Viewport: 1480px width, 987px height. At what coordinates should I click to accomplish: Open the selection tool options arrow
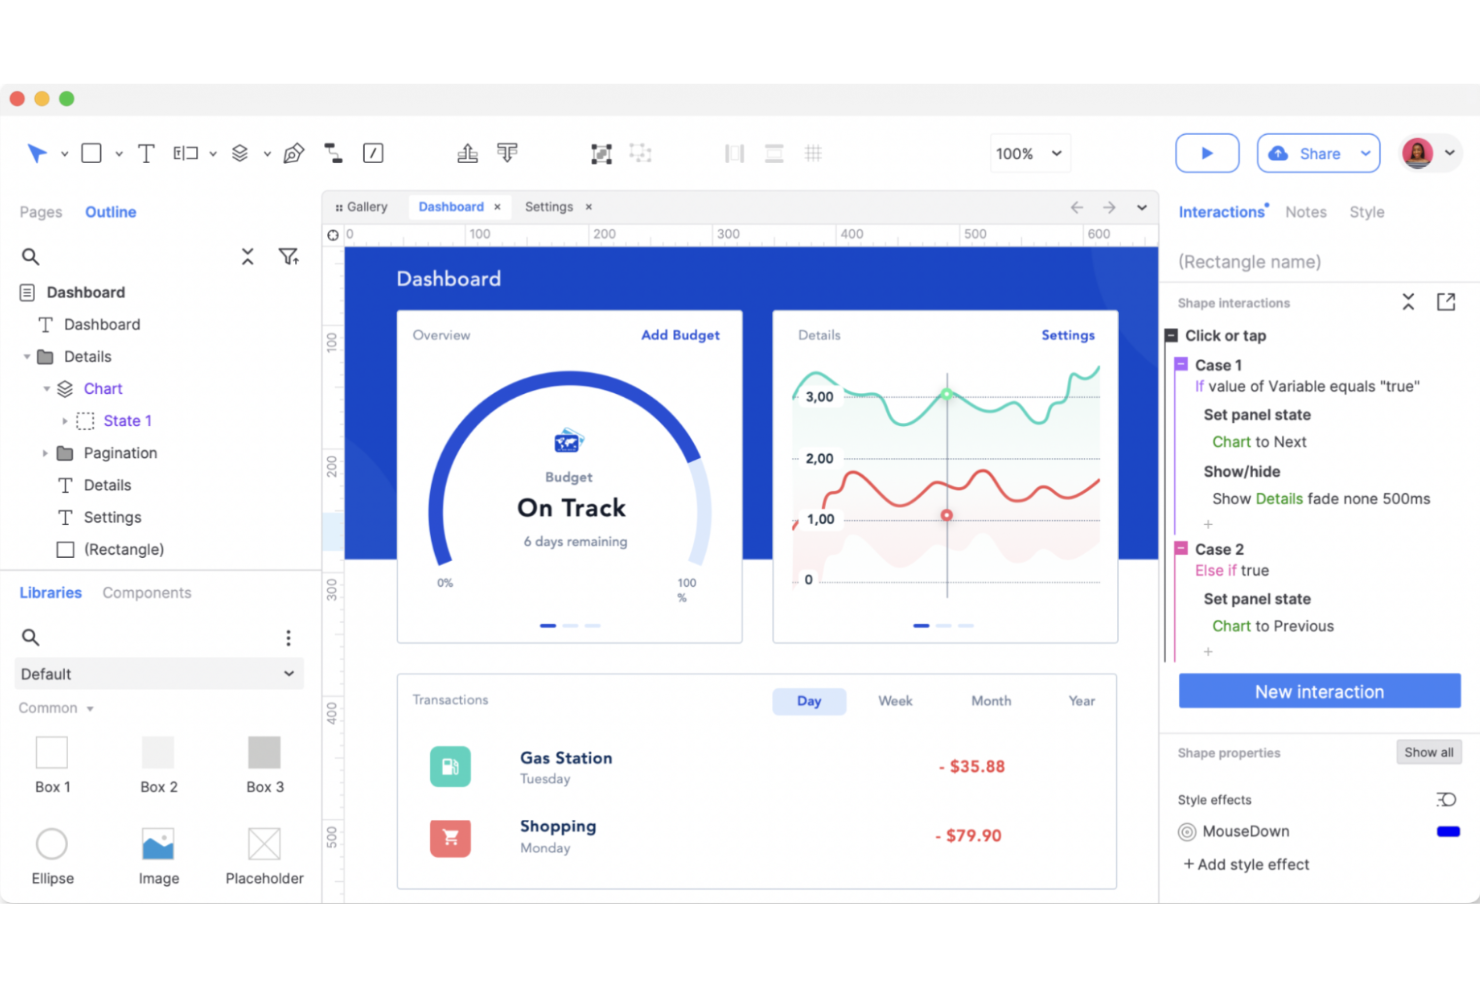(64, 154)
